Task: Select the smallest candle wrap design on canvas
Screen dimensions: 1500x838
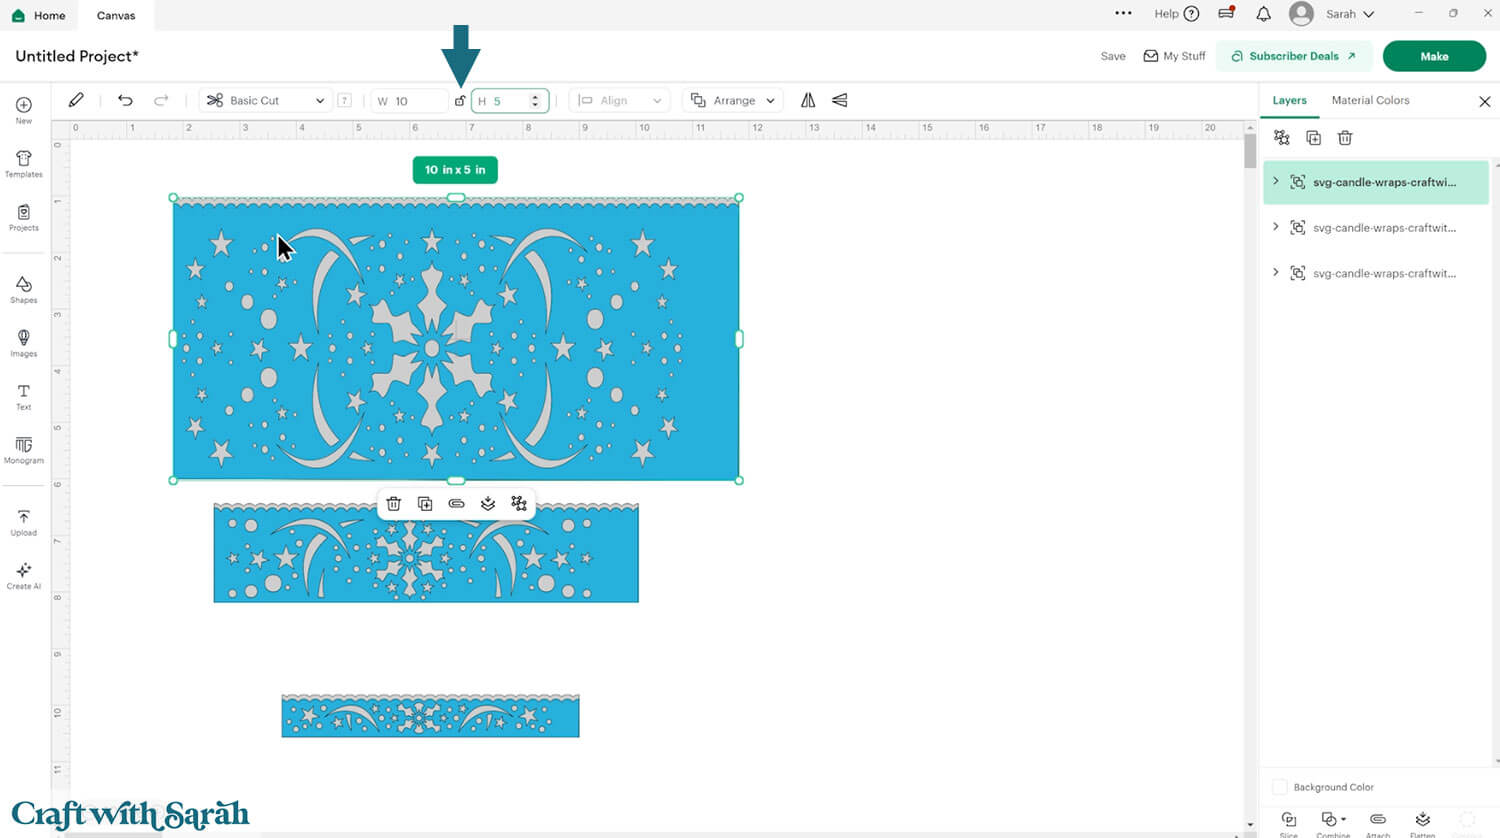Action: coord(430,716)
